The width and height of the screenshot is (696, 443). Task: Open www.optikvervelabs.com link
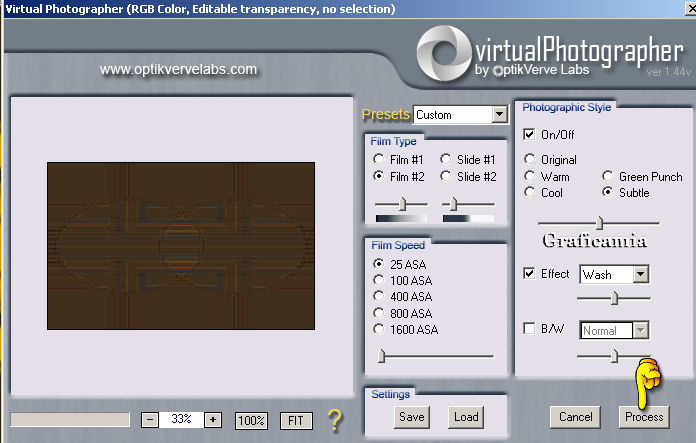click(178, 69)
